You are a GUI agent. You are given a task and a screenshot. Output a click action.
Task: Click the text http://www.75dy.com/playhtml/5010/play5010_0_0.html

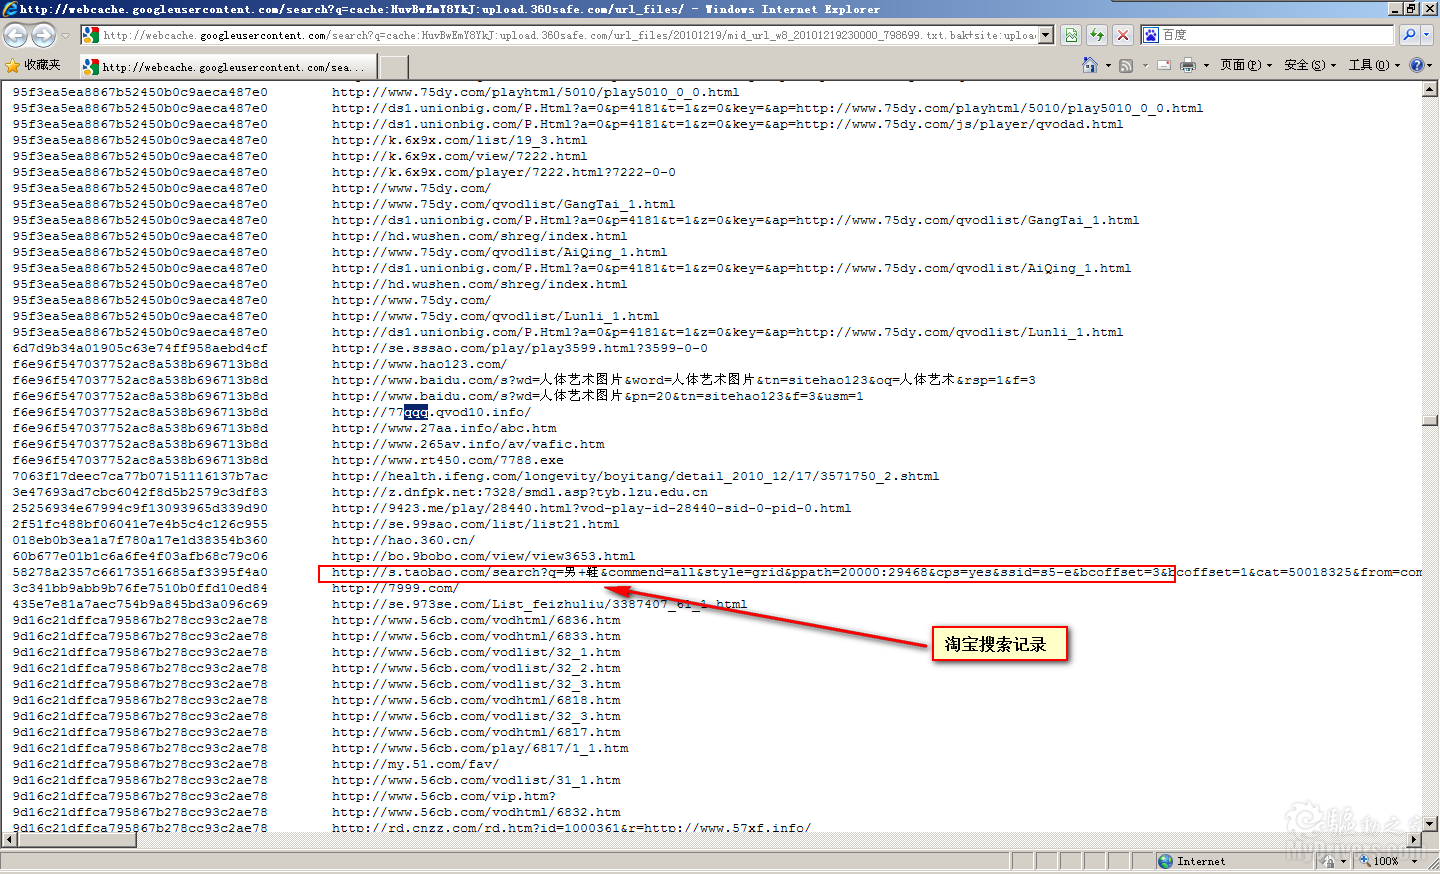[535, 92]
